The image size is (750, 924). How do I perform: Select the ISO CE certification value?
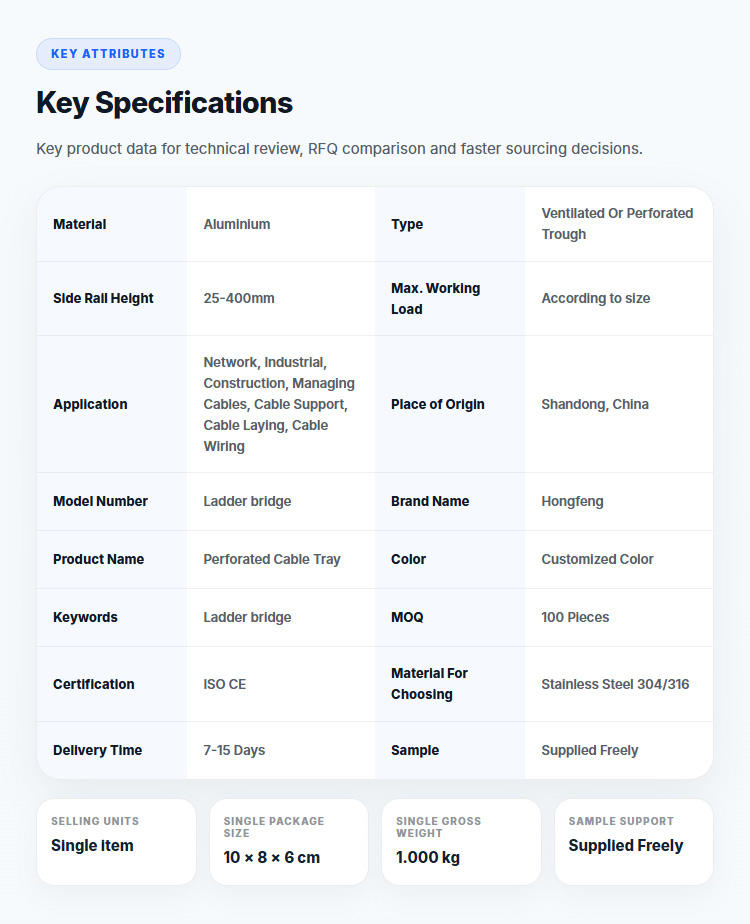coord(224,684)
